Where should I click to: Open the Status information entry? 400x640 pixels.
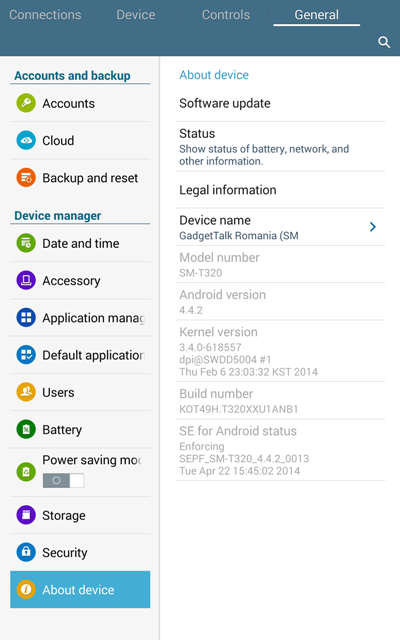[280, 147]
